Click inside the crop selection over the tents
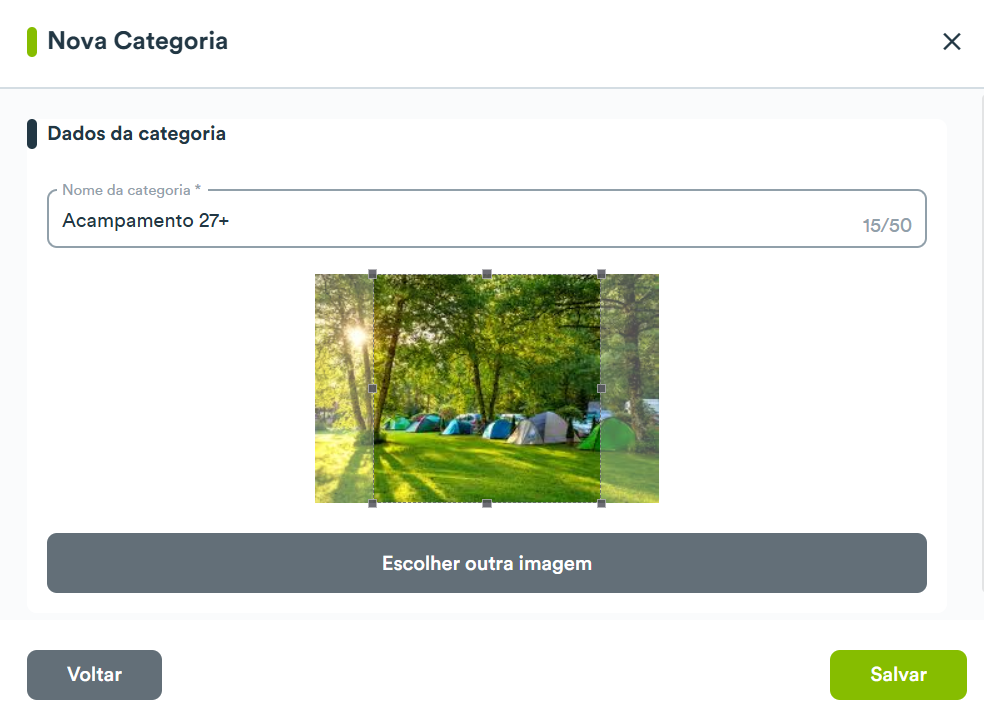This screenshot has width=984, height=720. [487, 427]
